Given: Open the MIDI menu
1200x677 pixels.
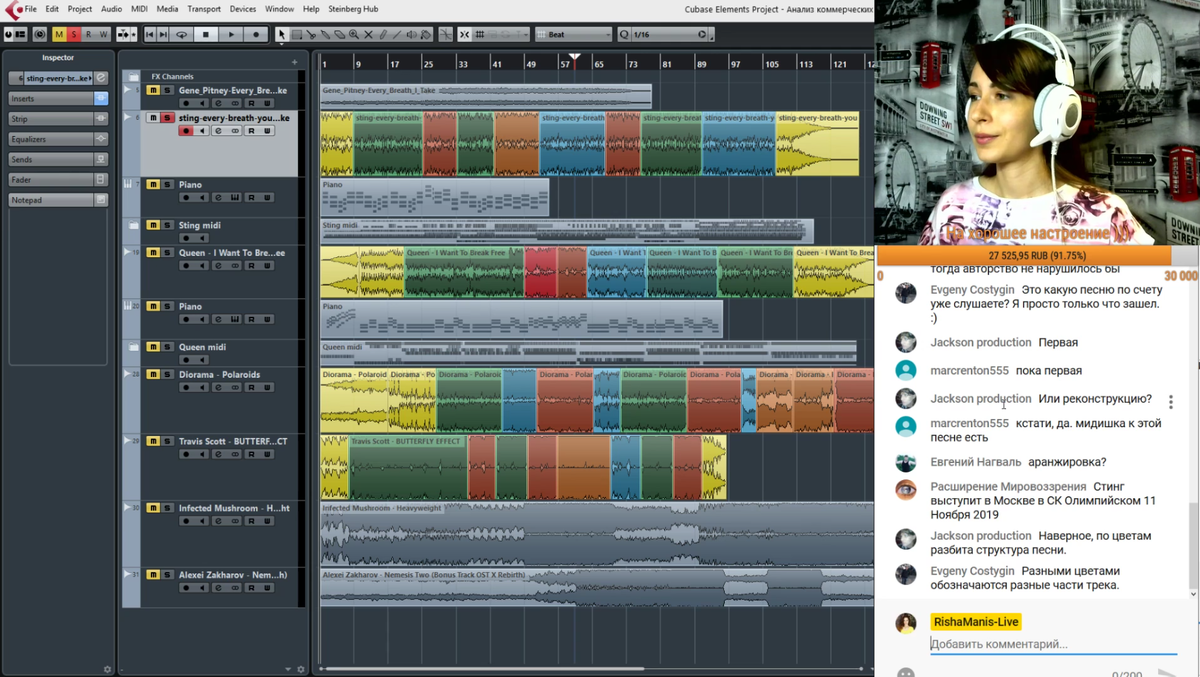Looking at the screenshot, I should (x=140, y=9).
